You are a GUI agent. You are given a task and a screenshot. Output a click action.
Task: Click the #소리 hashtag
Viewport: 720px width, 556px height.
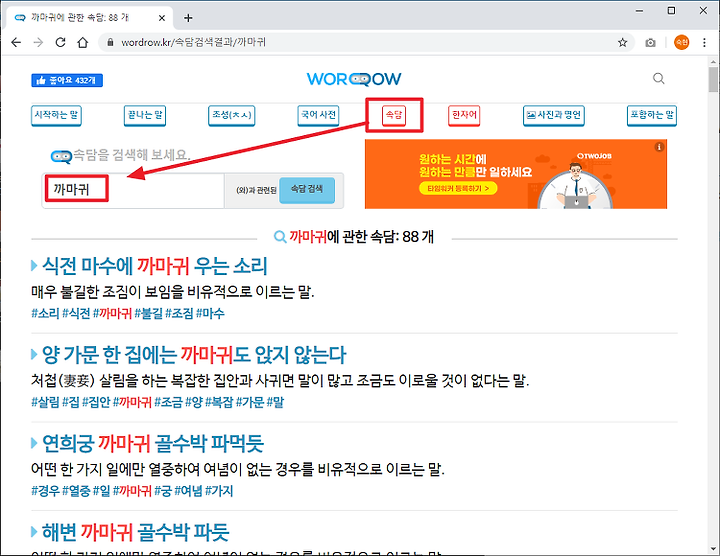pos(45,314)
